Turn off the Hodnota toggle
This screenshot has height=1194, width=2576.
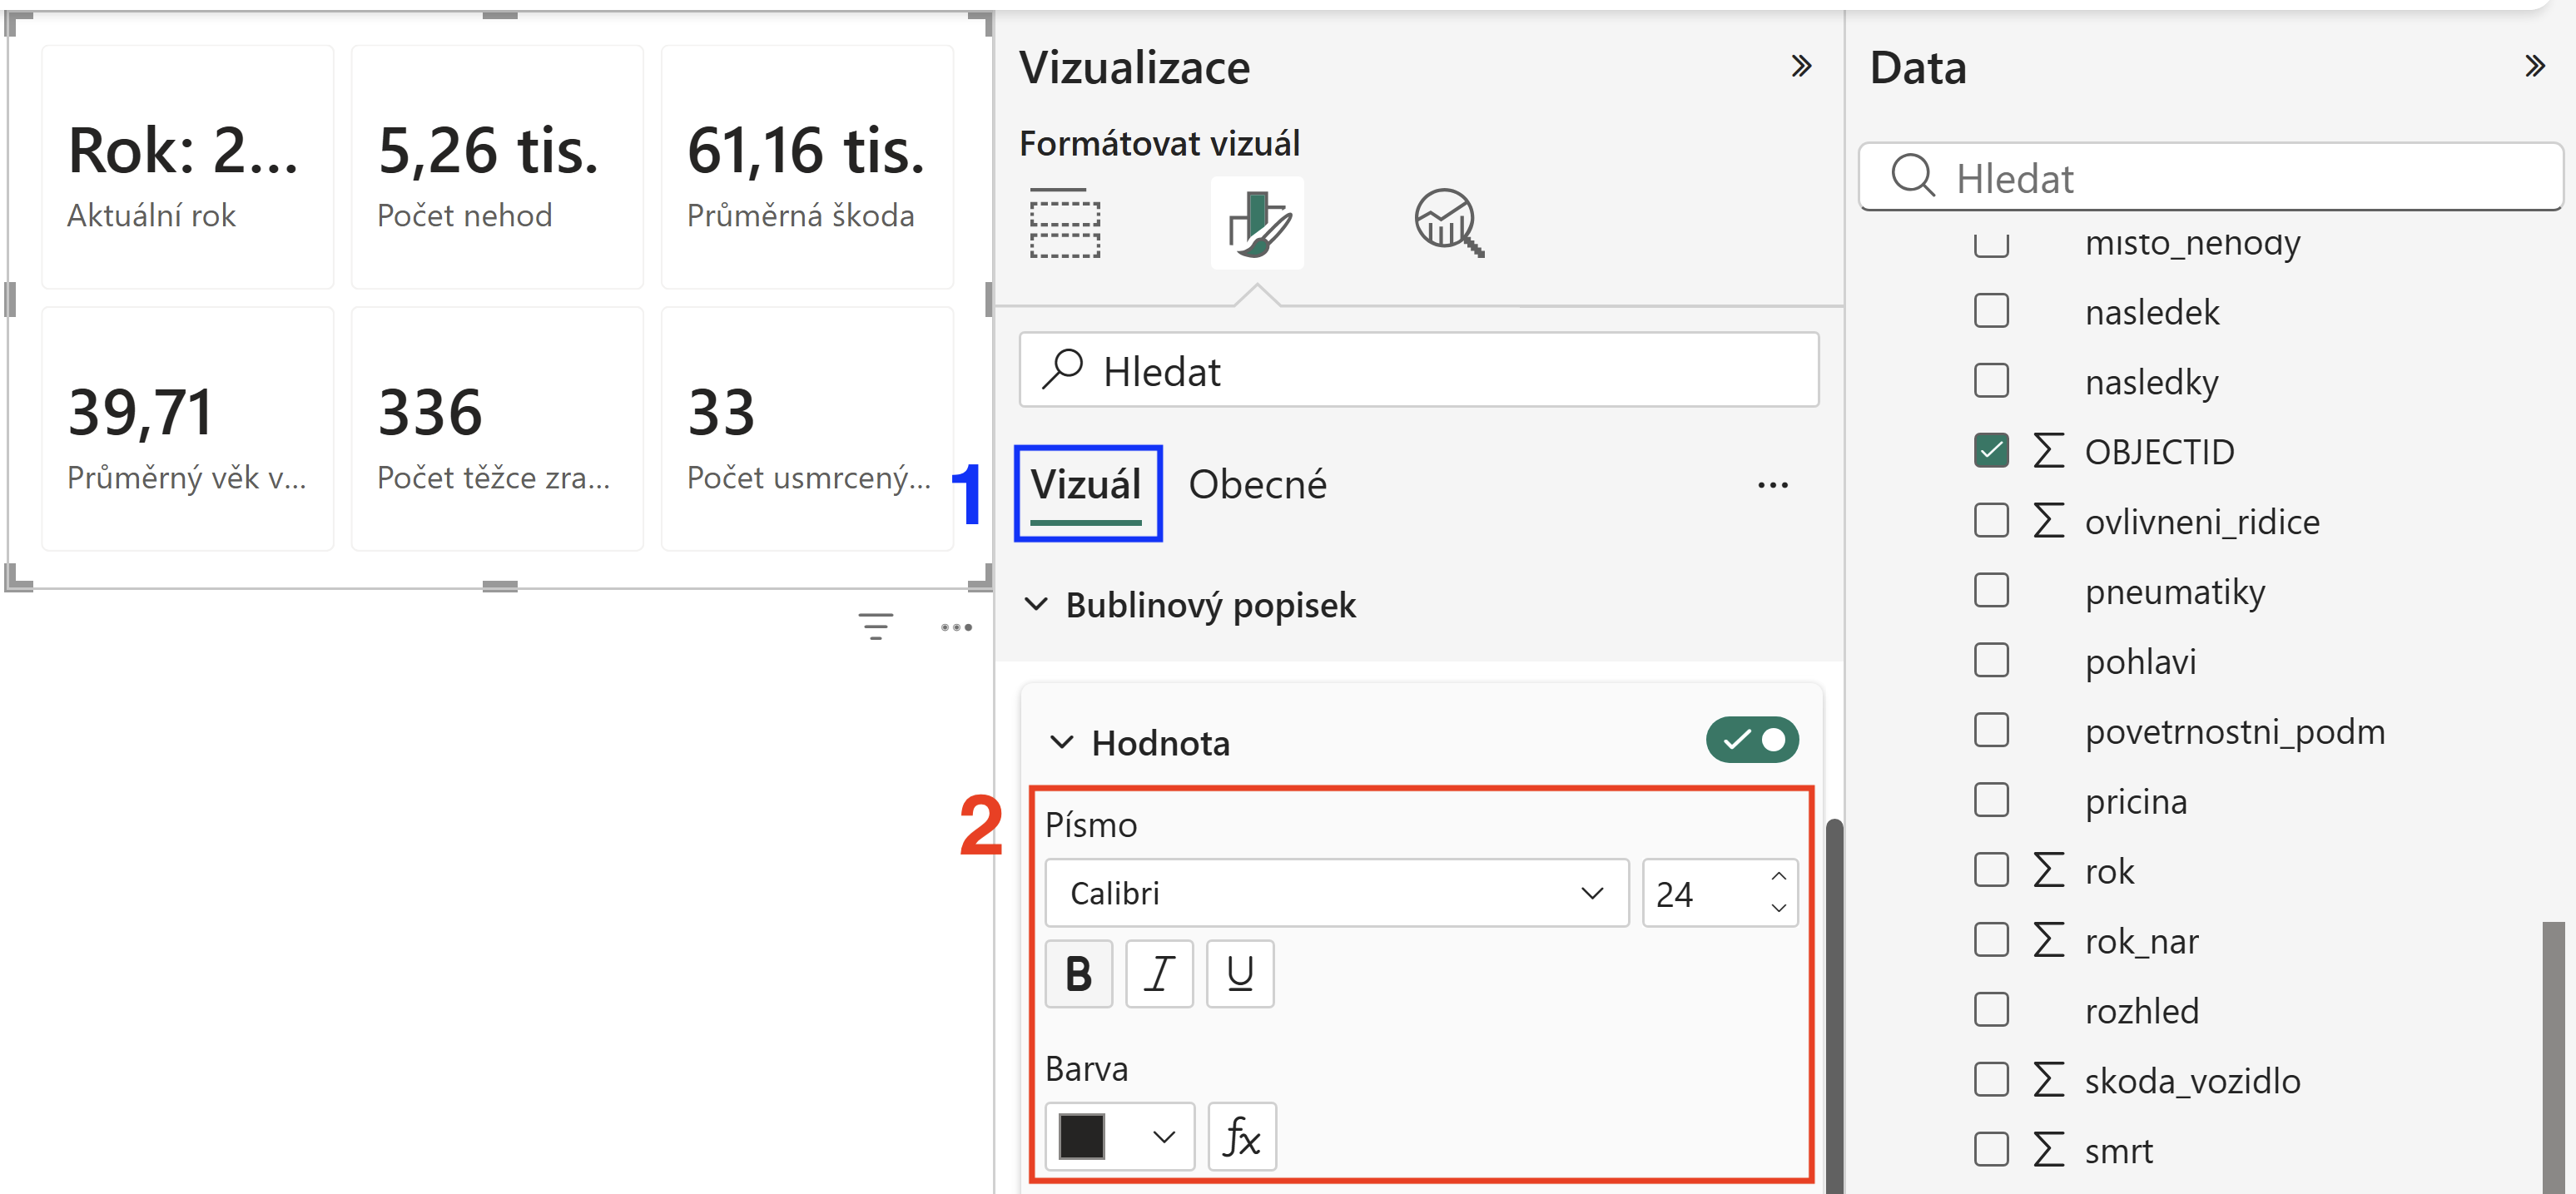[1752, 740]
